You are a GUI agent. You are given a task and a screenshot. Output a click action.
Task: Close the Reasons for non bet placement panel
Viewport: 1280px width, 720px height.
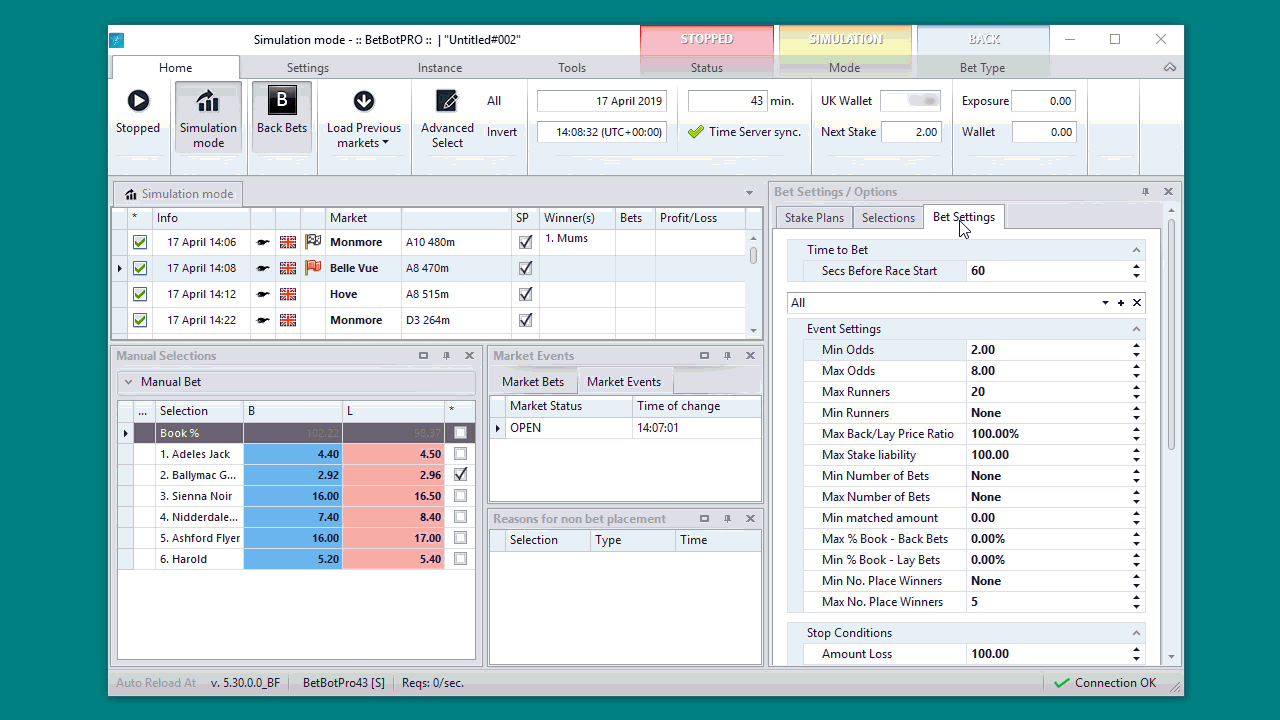(750, 519)
